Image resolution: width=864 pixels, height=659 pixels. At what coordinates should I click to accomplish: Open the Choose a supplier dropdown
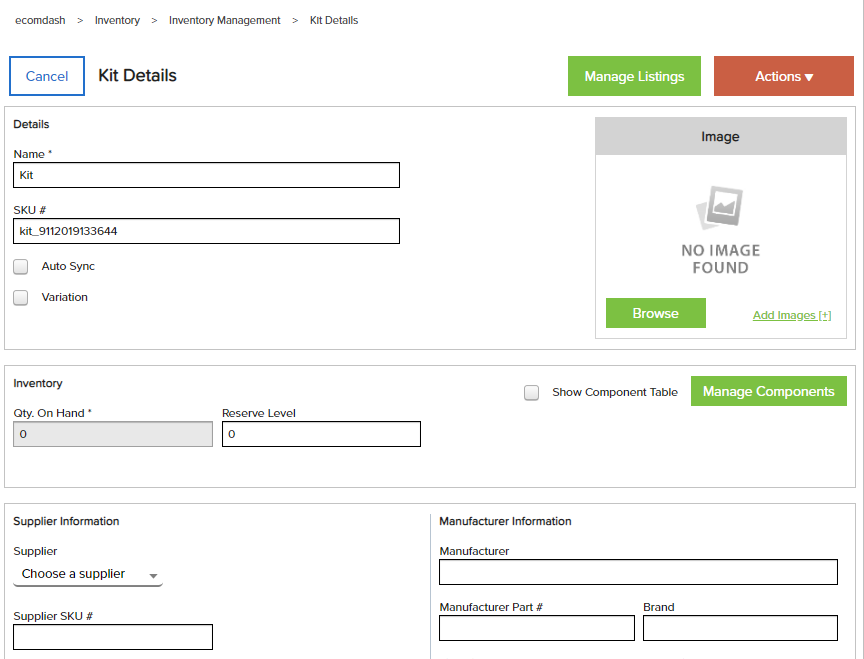point(88,574)
